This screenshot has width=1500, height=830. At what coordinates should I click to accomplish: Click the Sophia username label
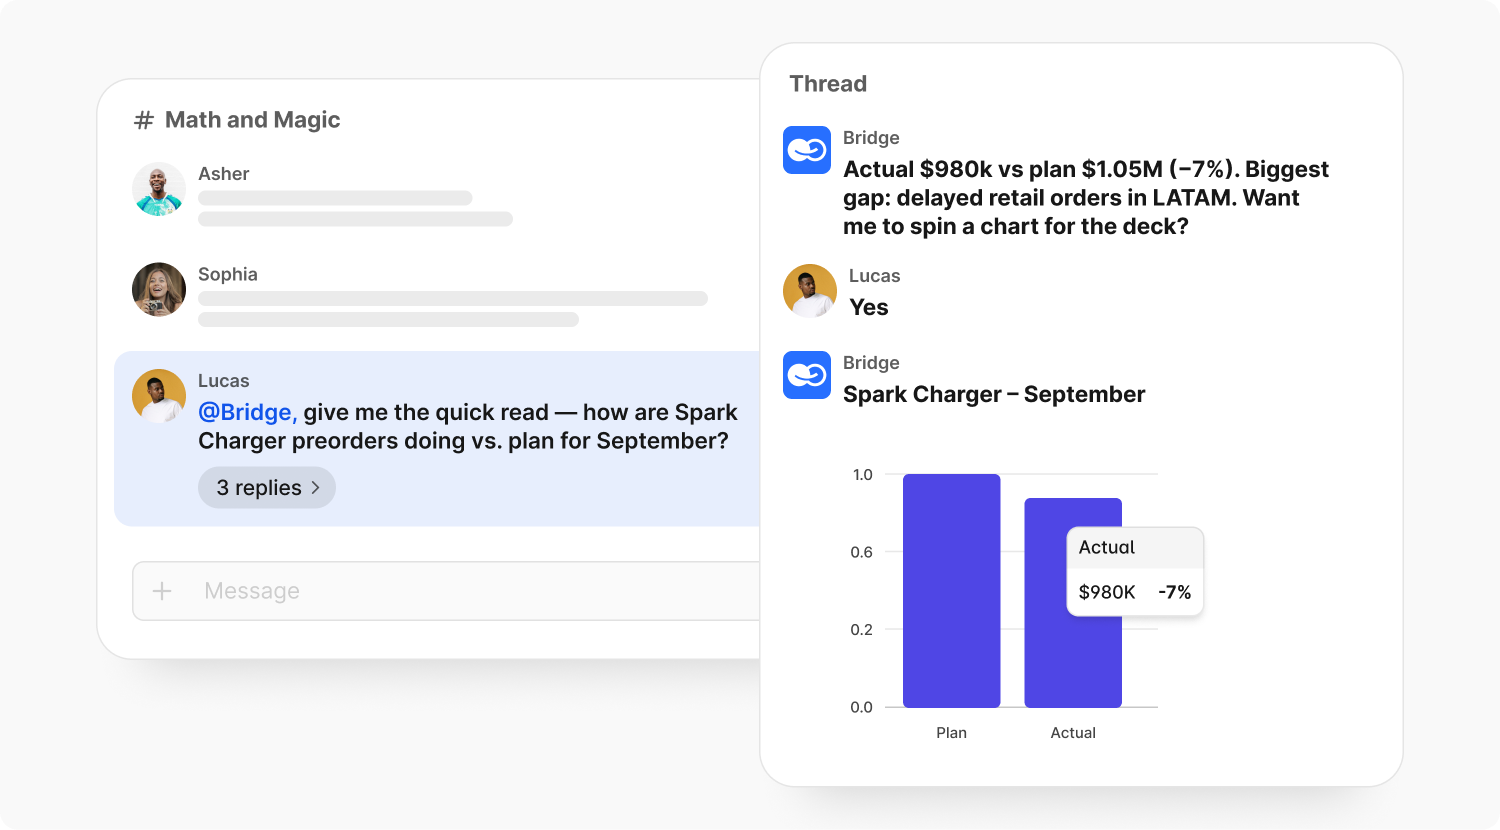[228, 274]
